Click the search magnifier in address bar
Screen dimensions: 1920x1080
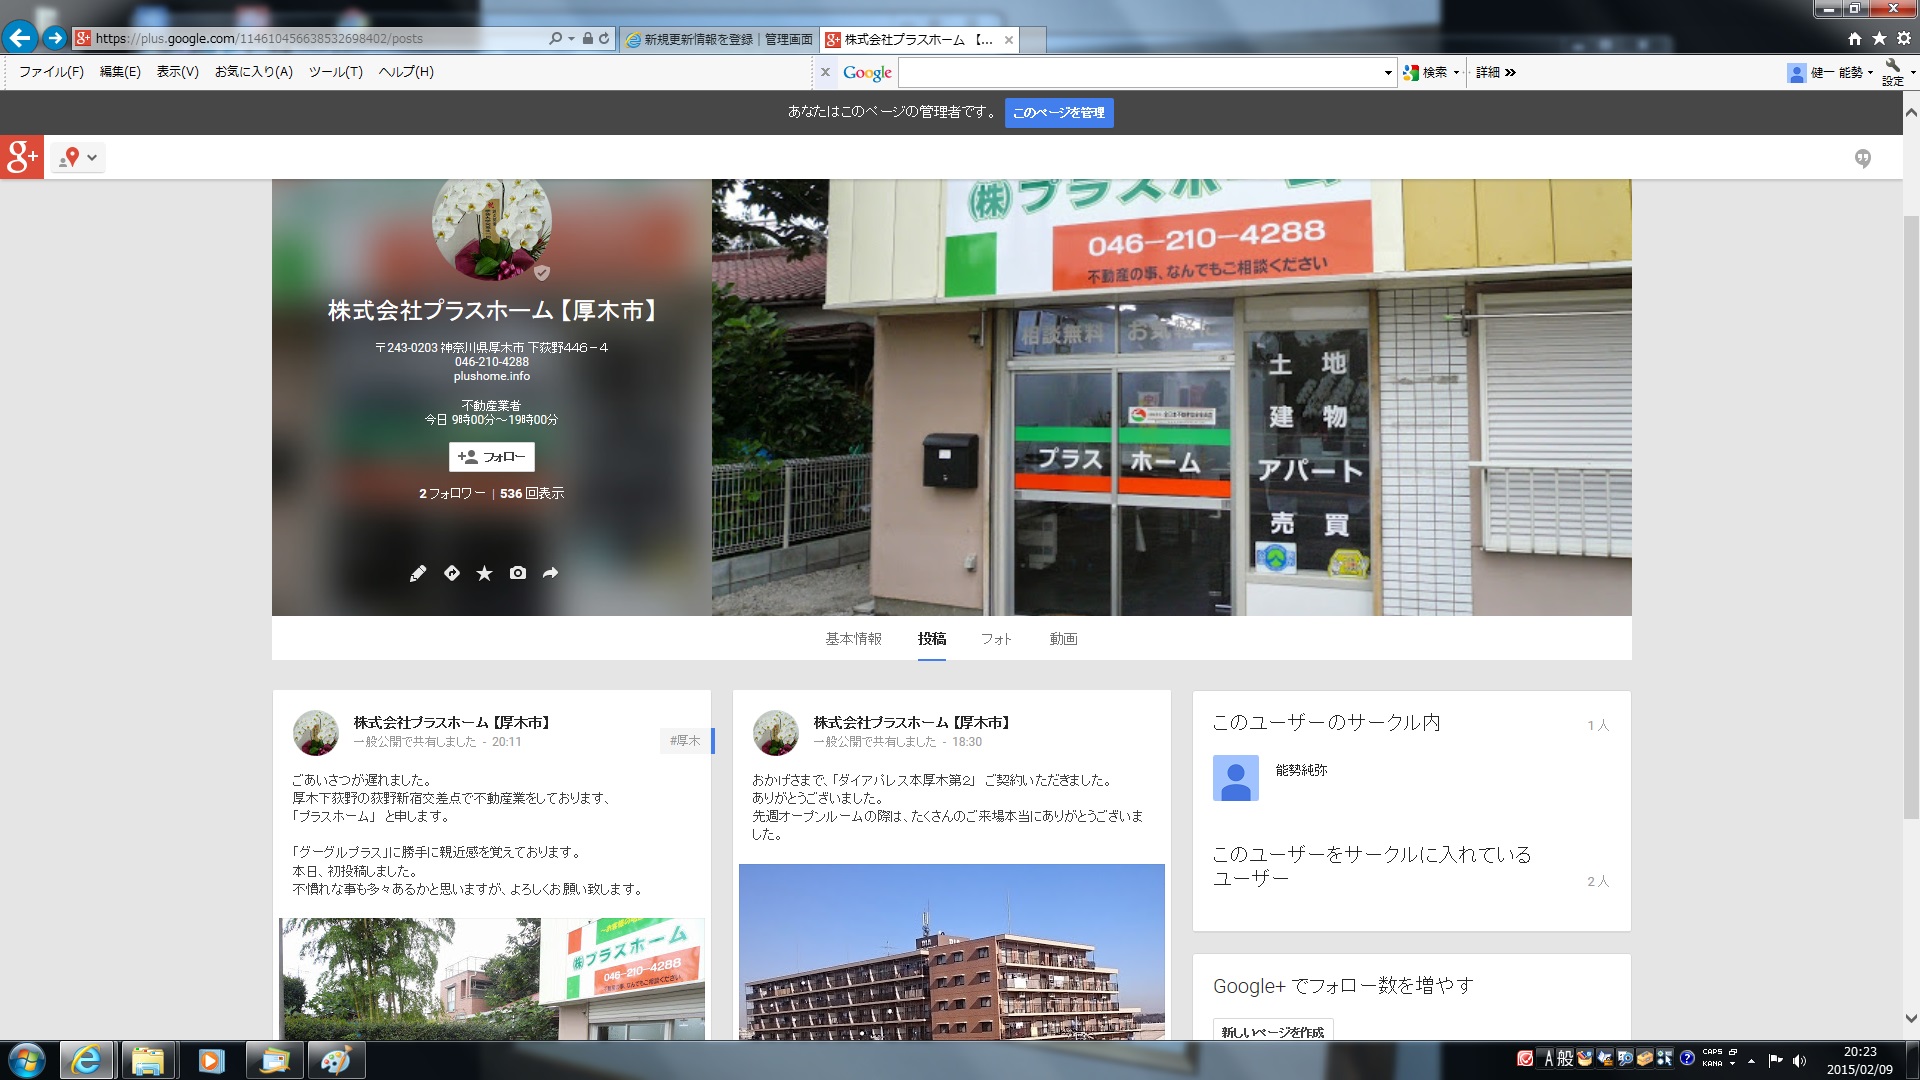tap(555, 39)
